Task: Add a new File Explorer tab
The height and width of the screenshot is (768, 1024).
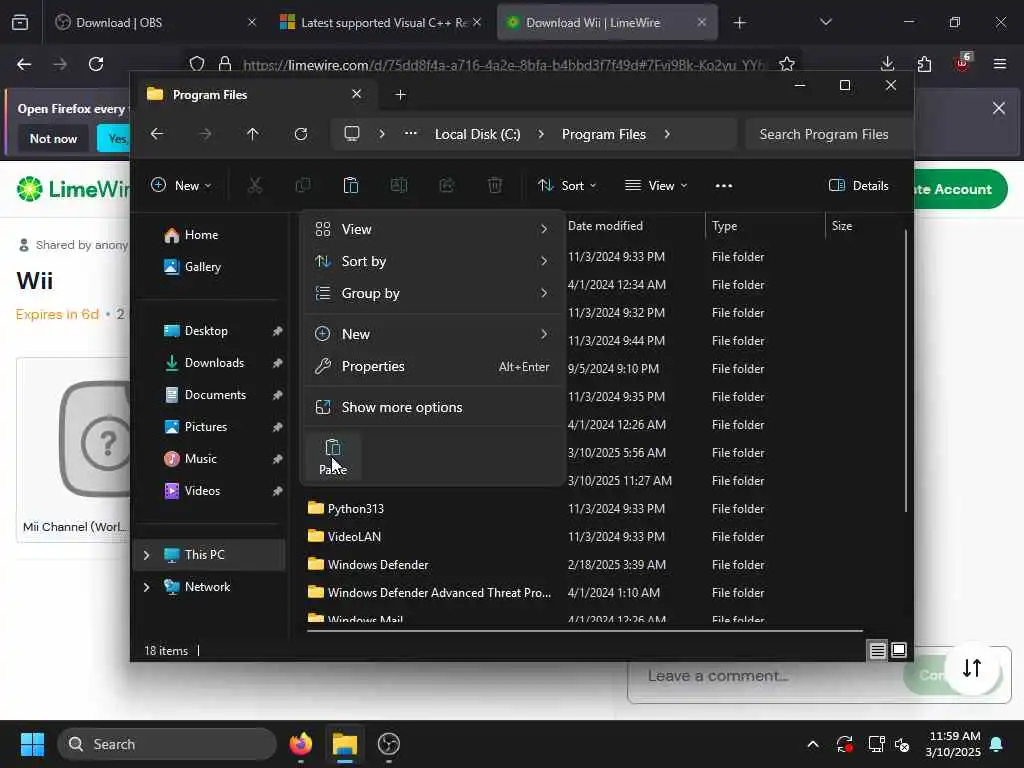Action: click(x=400, y=95)
